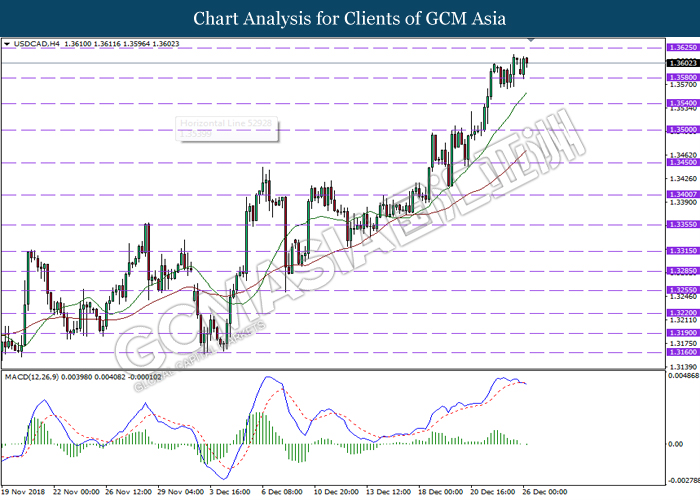
Task: Click the 1.31600 price level label
Action: tap(683, 352)
